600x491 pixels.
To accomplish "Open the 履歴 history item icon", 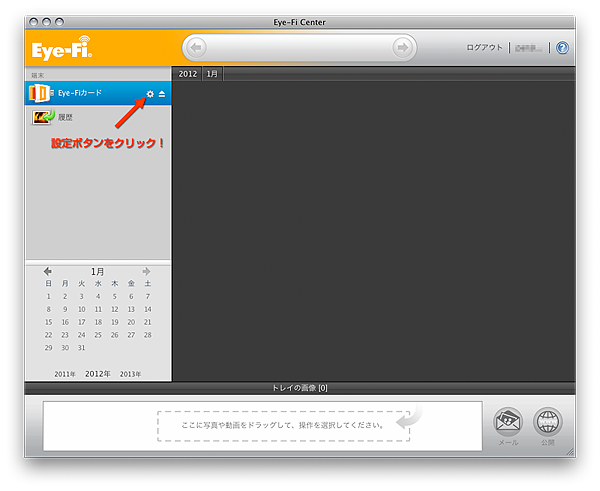I will pyautogui.click(x=43, y=117).
